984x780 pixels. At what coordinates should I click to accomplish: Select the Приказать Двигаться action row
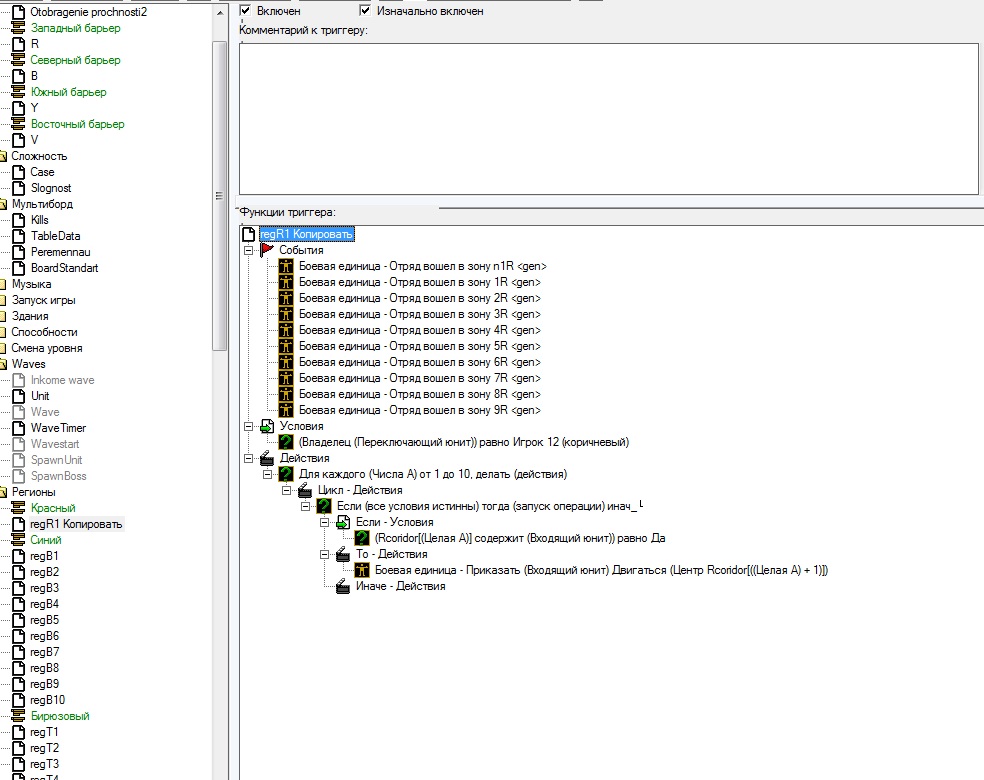(601, 570)
